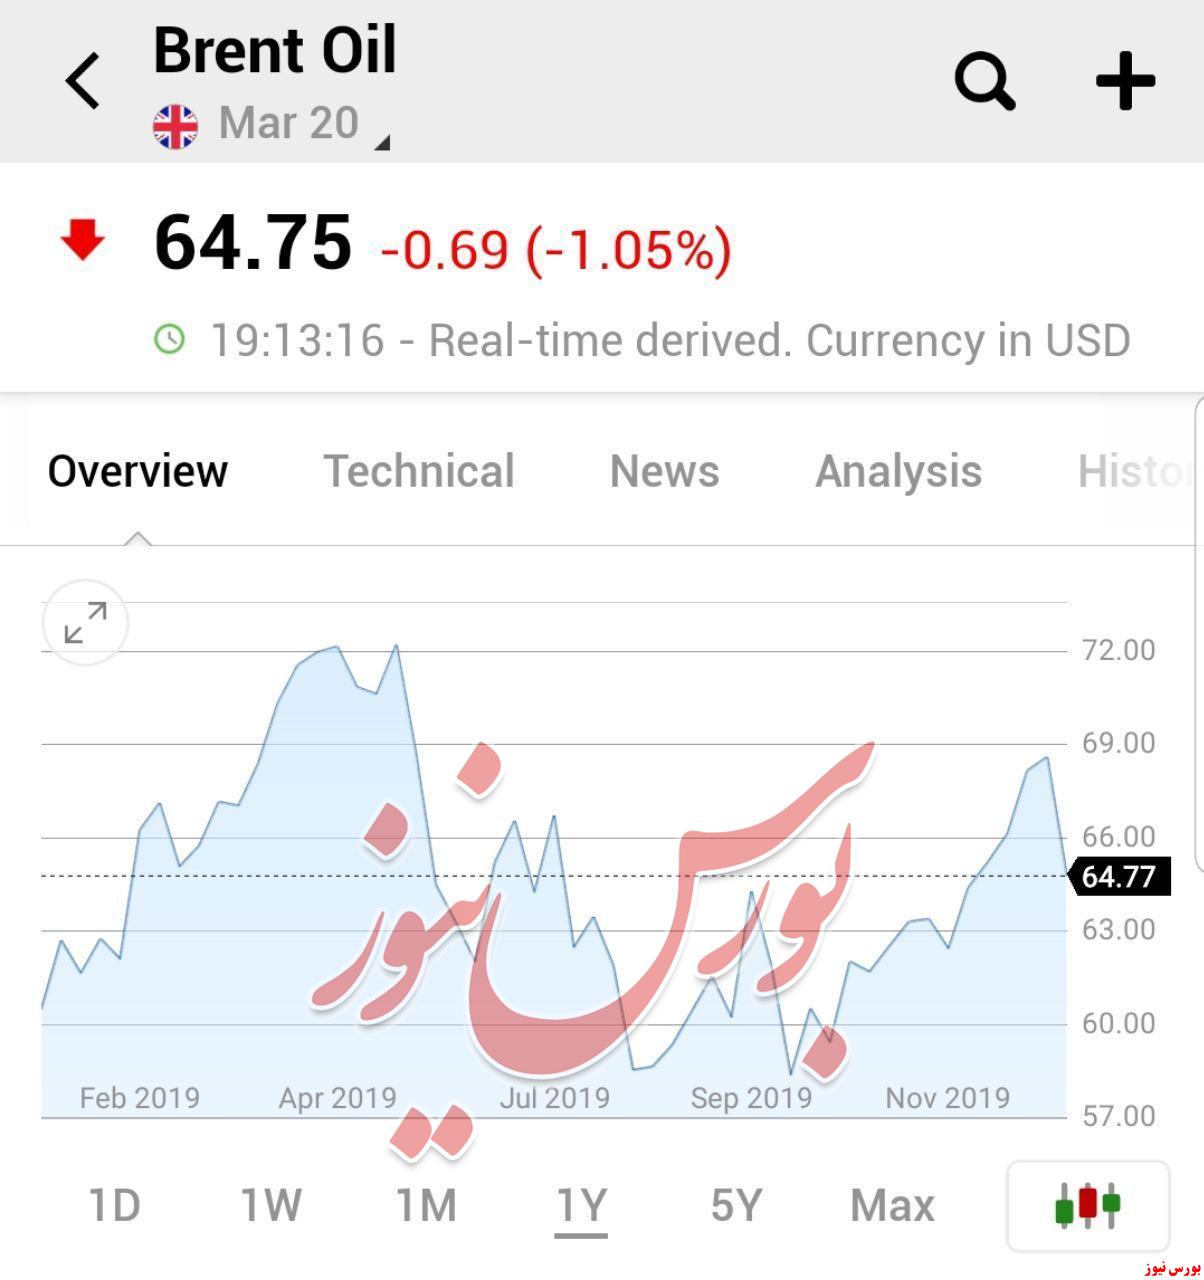
Task: Tap the red down arrow indicator
Action: [83, 241]
